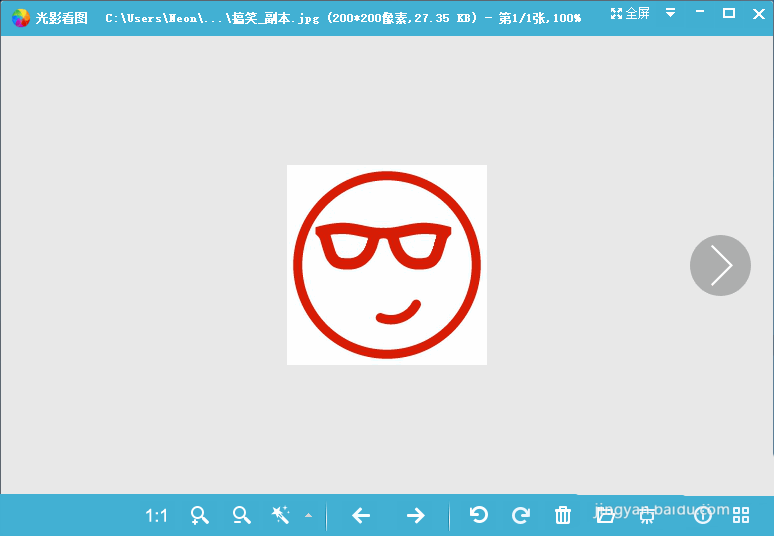Viewport: 774px width, 536px height.
Task: Start slideshow from the toolbar
Action: 647,515
